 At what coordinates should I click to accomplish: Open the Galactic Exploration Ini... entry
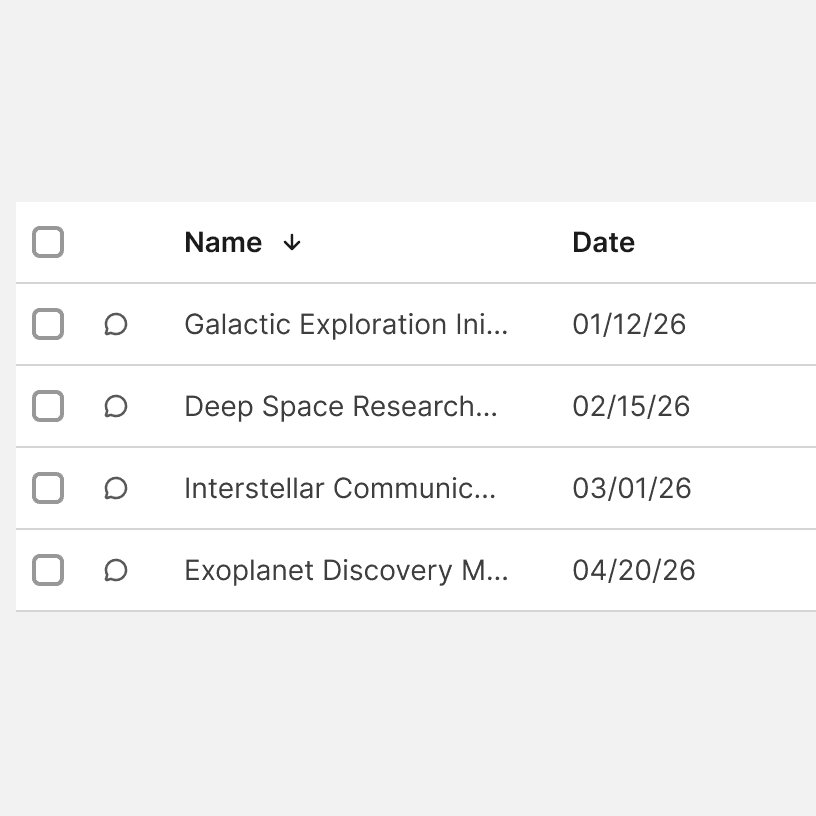coord(346,325)
